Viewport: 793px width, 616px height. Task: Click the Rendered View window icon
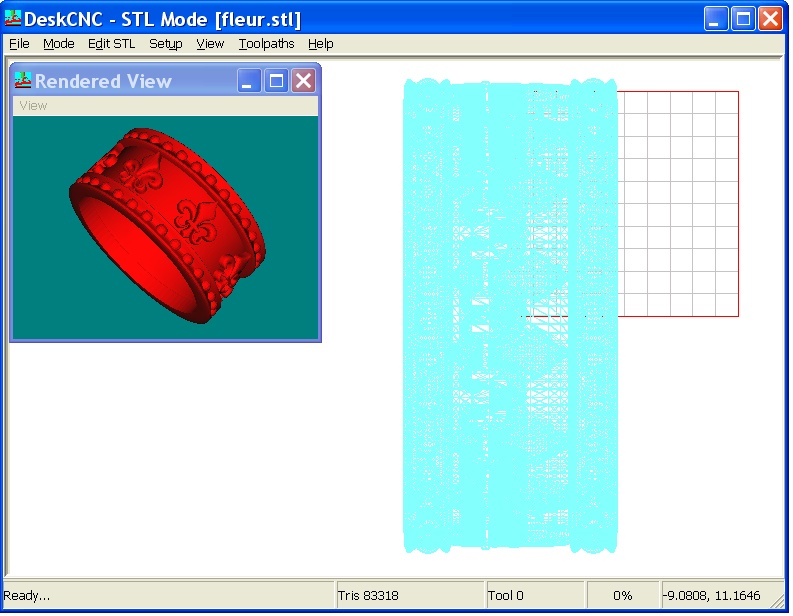pos(23,81)
